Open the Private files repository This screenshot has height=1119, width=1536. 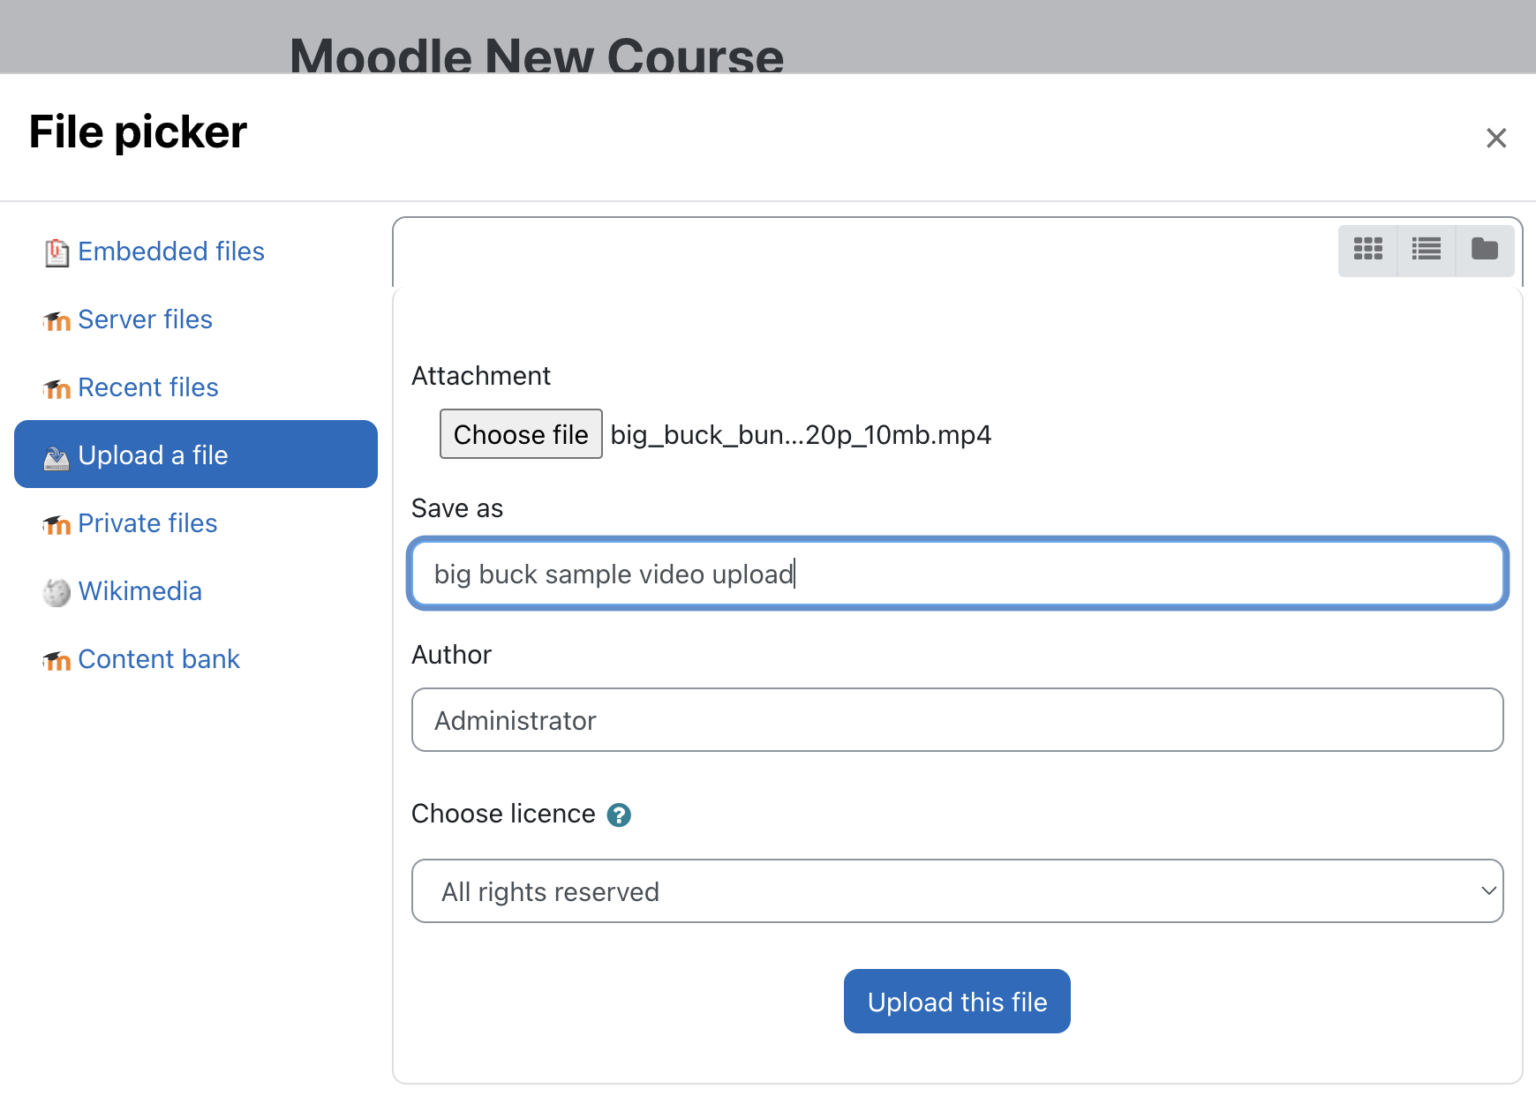point(147,523)
